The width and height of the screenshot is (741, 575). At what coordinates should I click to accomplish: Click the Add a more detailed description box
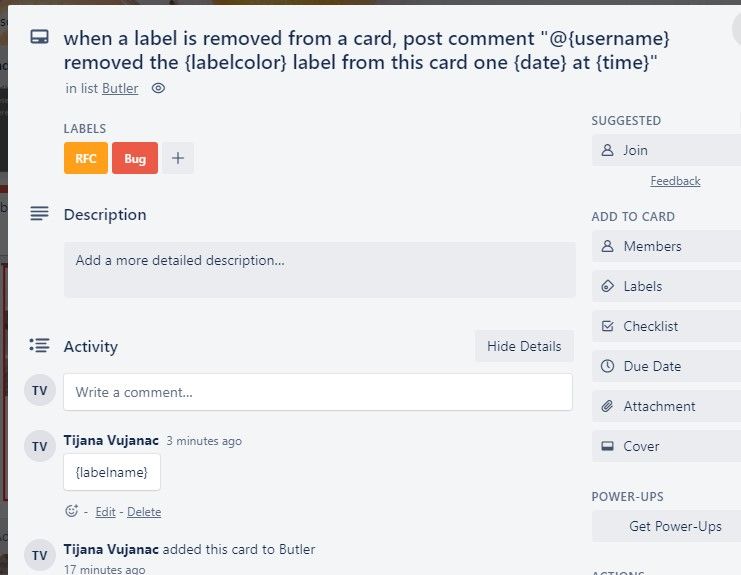click(319, 270)
